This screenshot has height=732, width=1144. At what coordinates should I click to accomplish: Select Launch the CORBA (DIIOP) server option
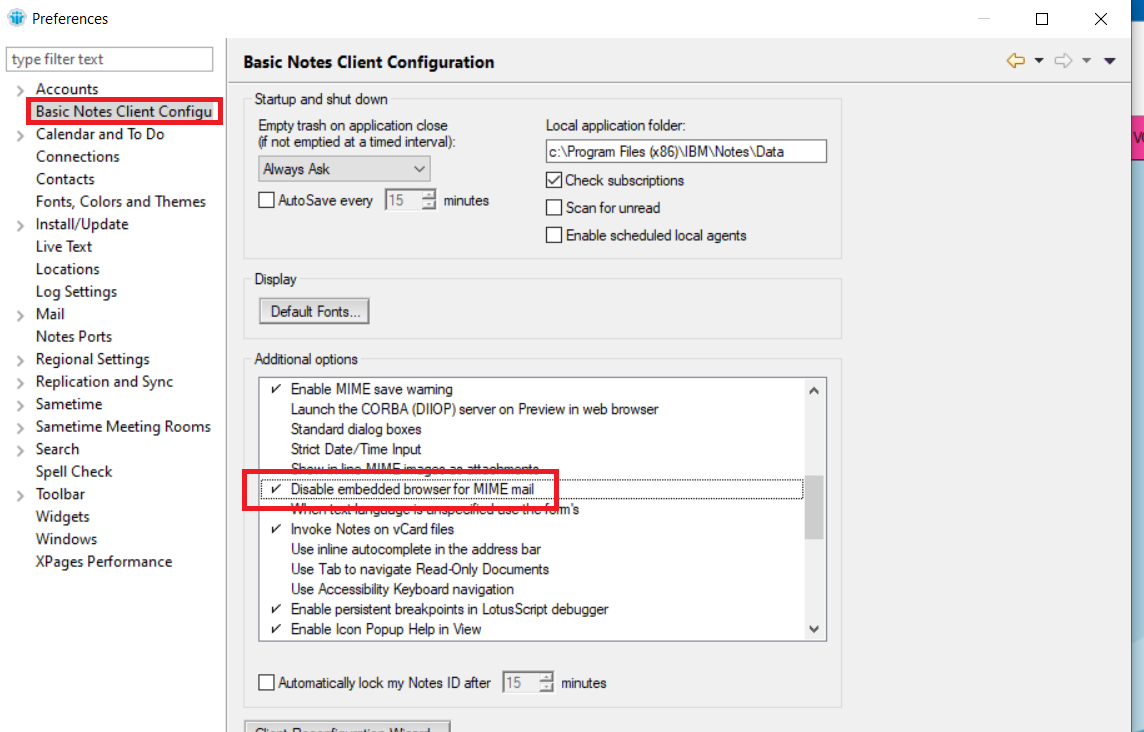coord(474,409)
